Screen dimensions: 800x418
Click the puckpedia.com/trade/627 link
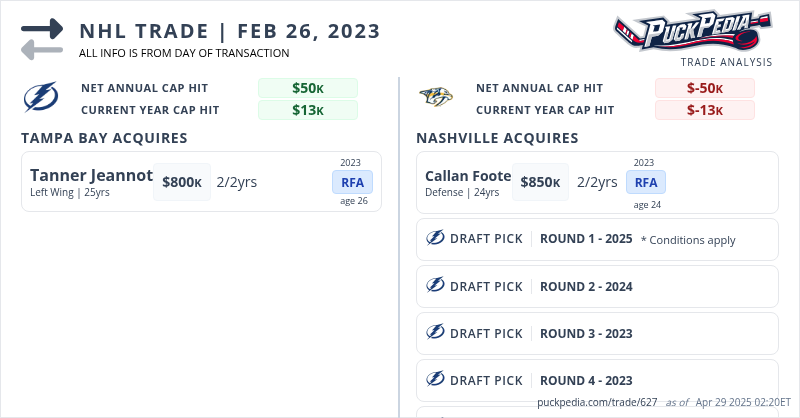[597, 401]
